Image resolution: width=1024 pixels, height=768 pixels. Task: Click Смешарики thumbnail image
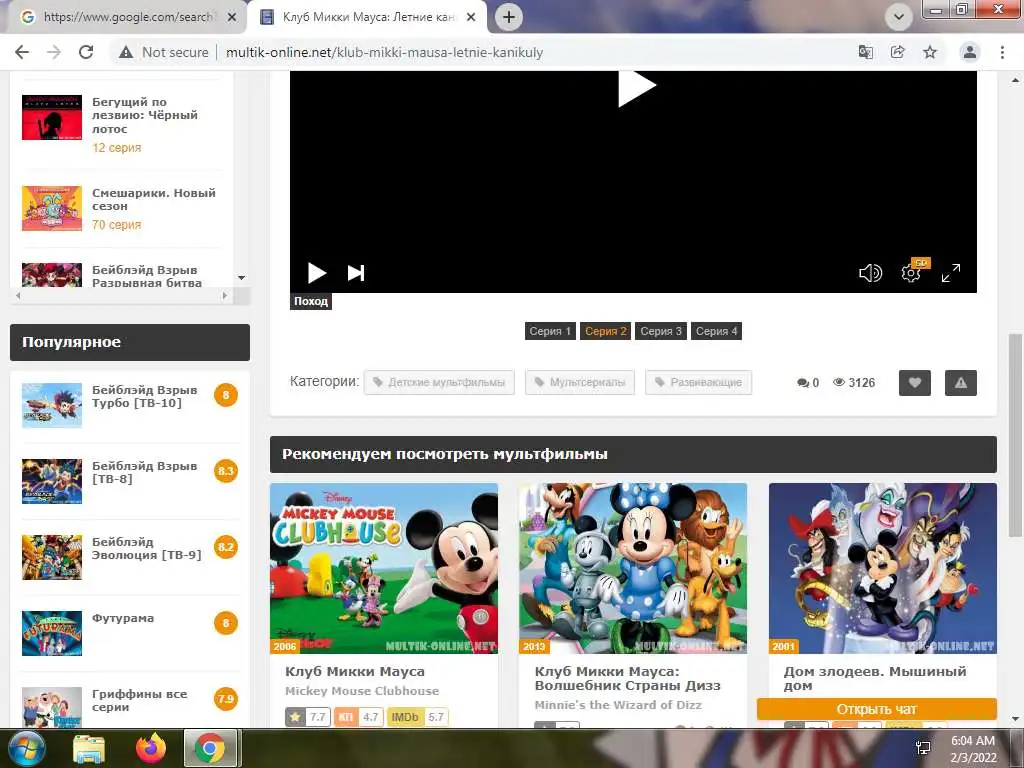point(52,208)
